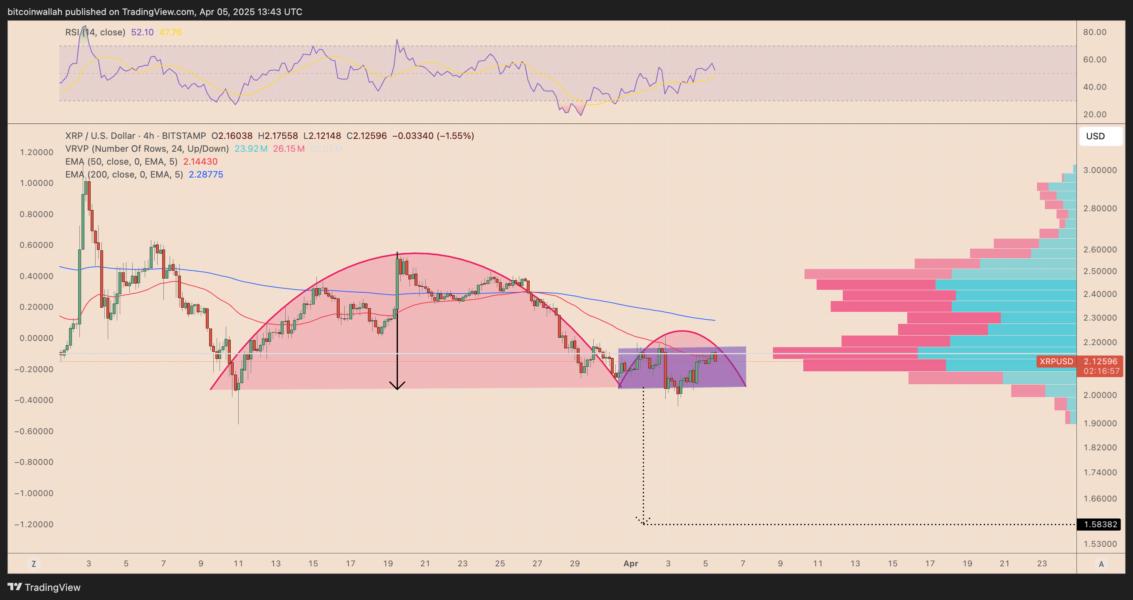Click the red 02:16:57 candle countdown label

(x=1101, y=371)
